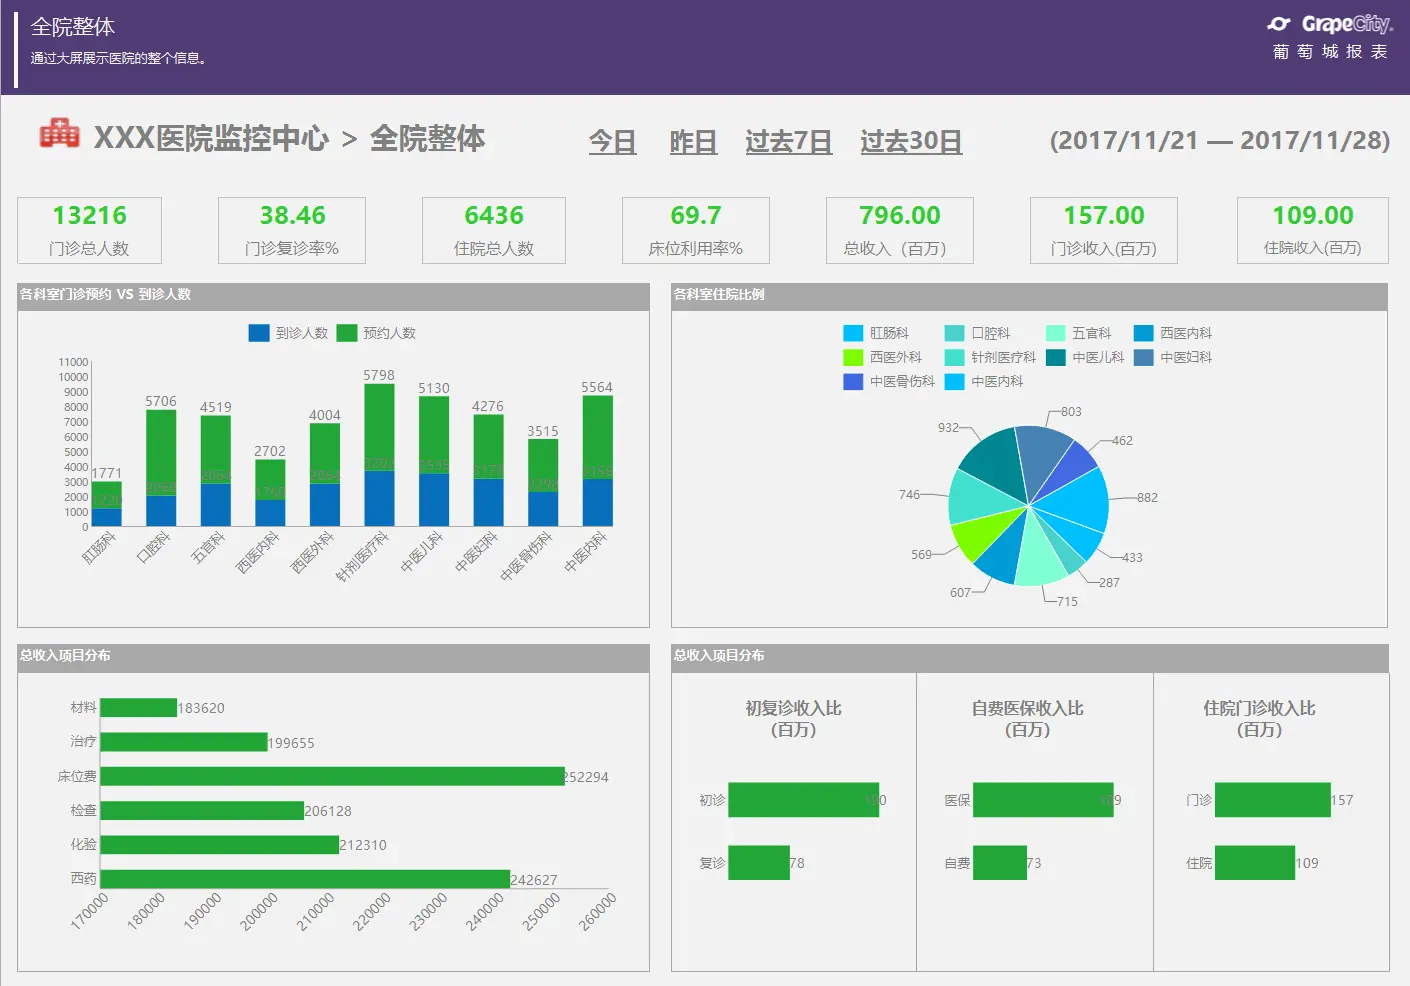The height and width of the screenshot is (986, 1410).
Task: Select the 今日 time range link
Action: [x=613, y=142]
